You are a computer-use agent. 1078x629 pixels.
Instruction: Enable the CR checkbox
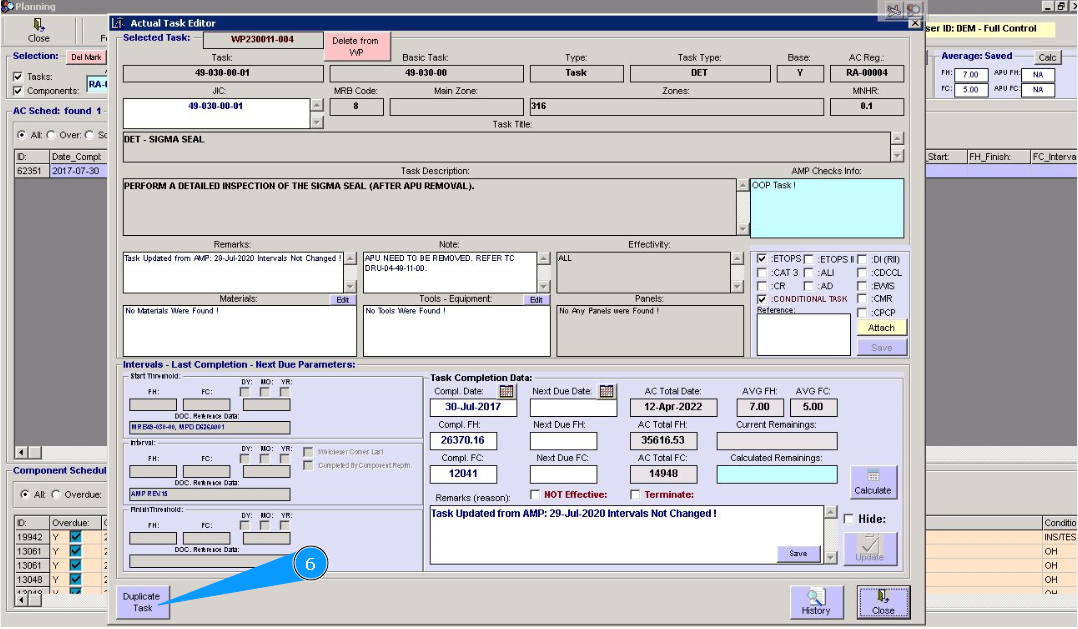[x=762, y=286]
